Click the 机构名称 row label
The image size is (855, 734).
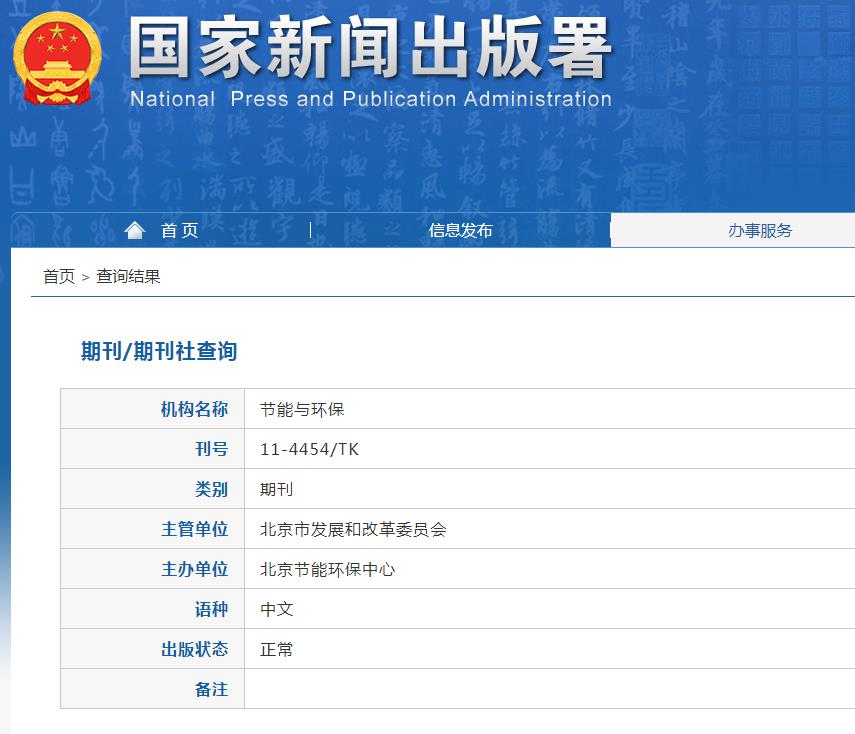198,408
